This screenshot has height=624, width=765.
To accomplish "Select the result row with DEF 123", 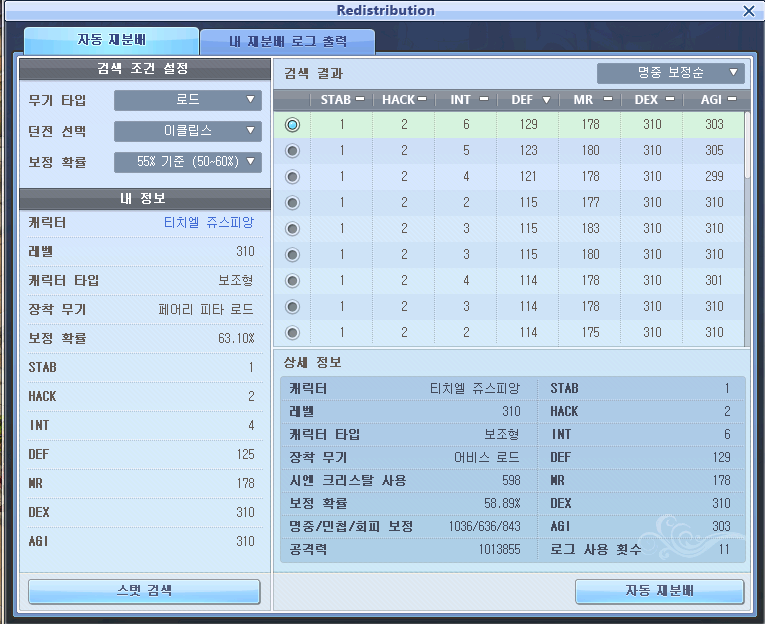I will [x=292, y=151].
